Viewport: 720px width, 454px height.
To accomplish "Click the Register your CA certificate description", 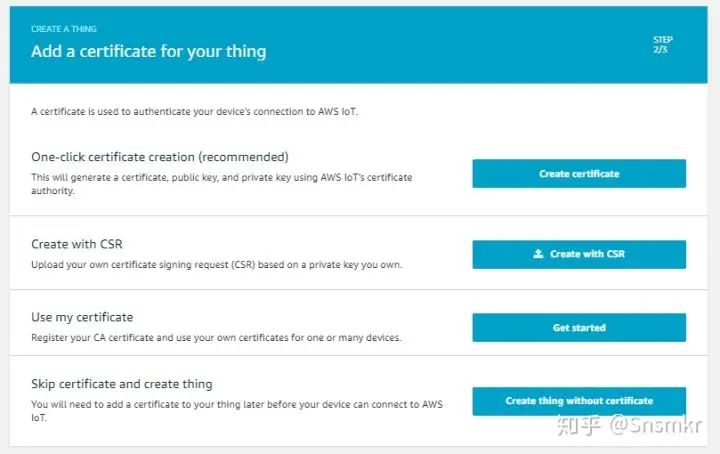I will (216, 338).
